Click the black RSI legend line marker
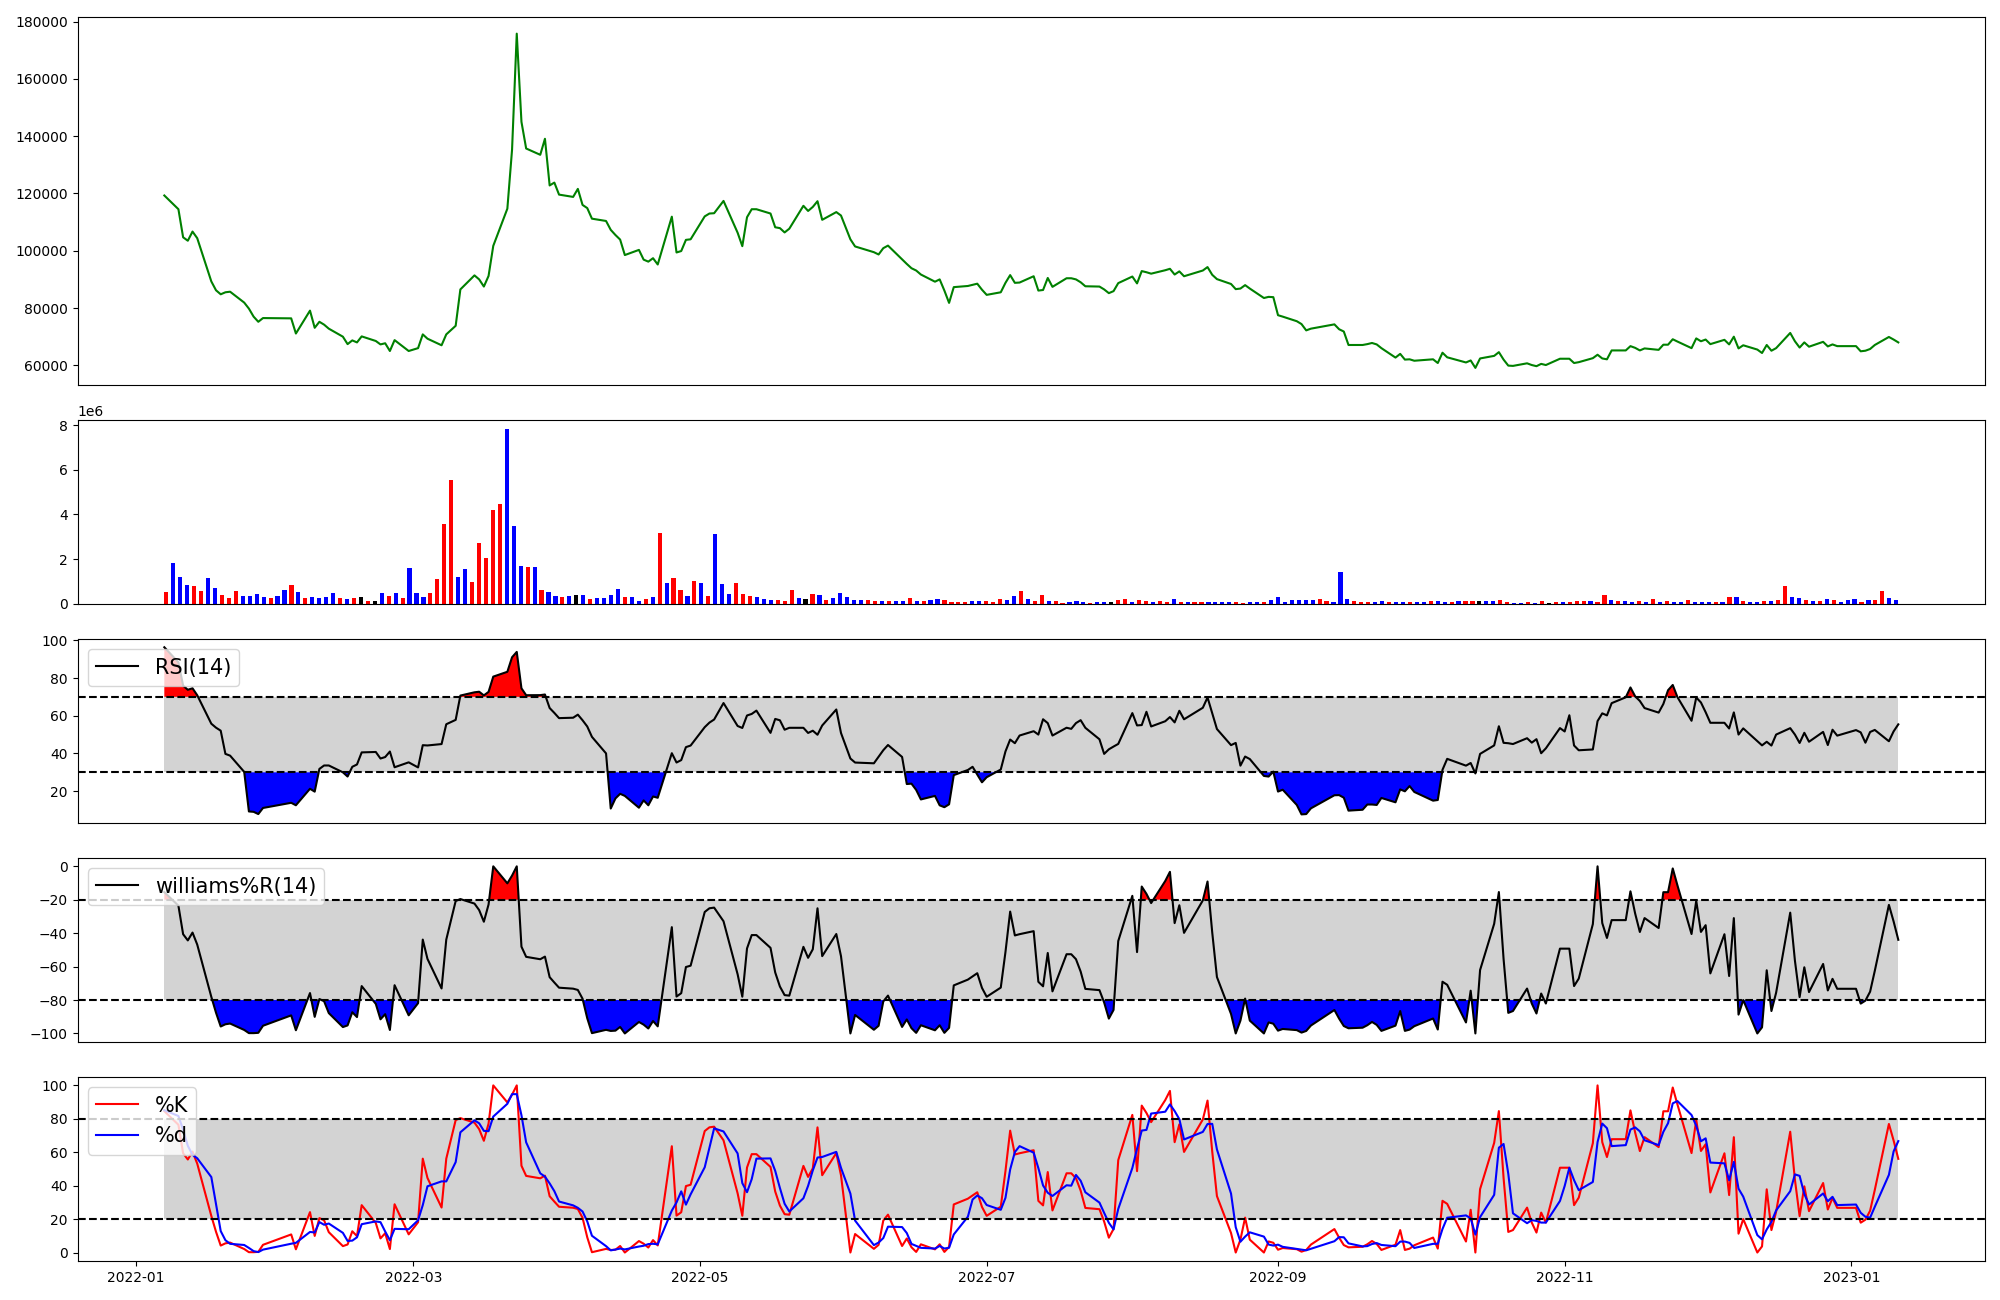 116,667
